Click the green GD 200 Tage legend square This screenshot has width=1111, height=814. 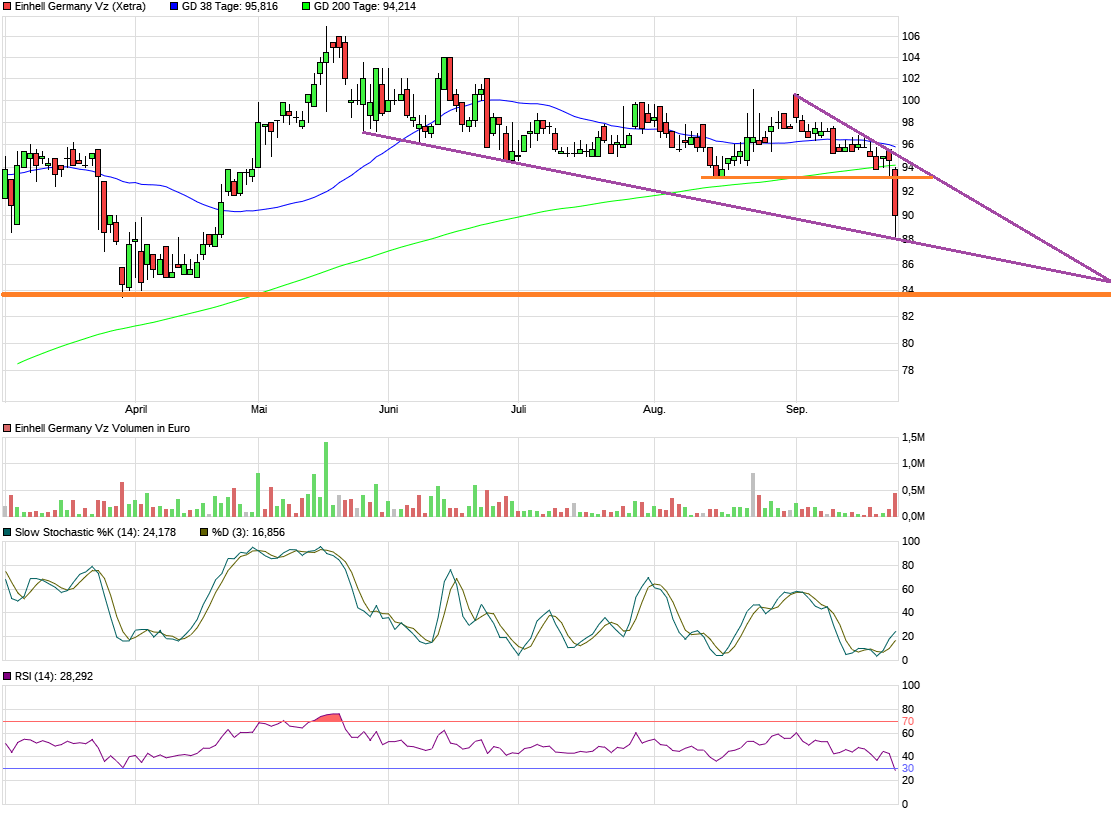[306, 6]
